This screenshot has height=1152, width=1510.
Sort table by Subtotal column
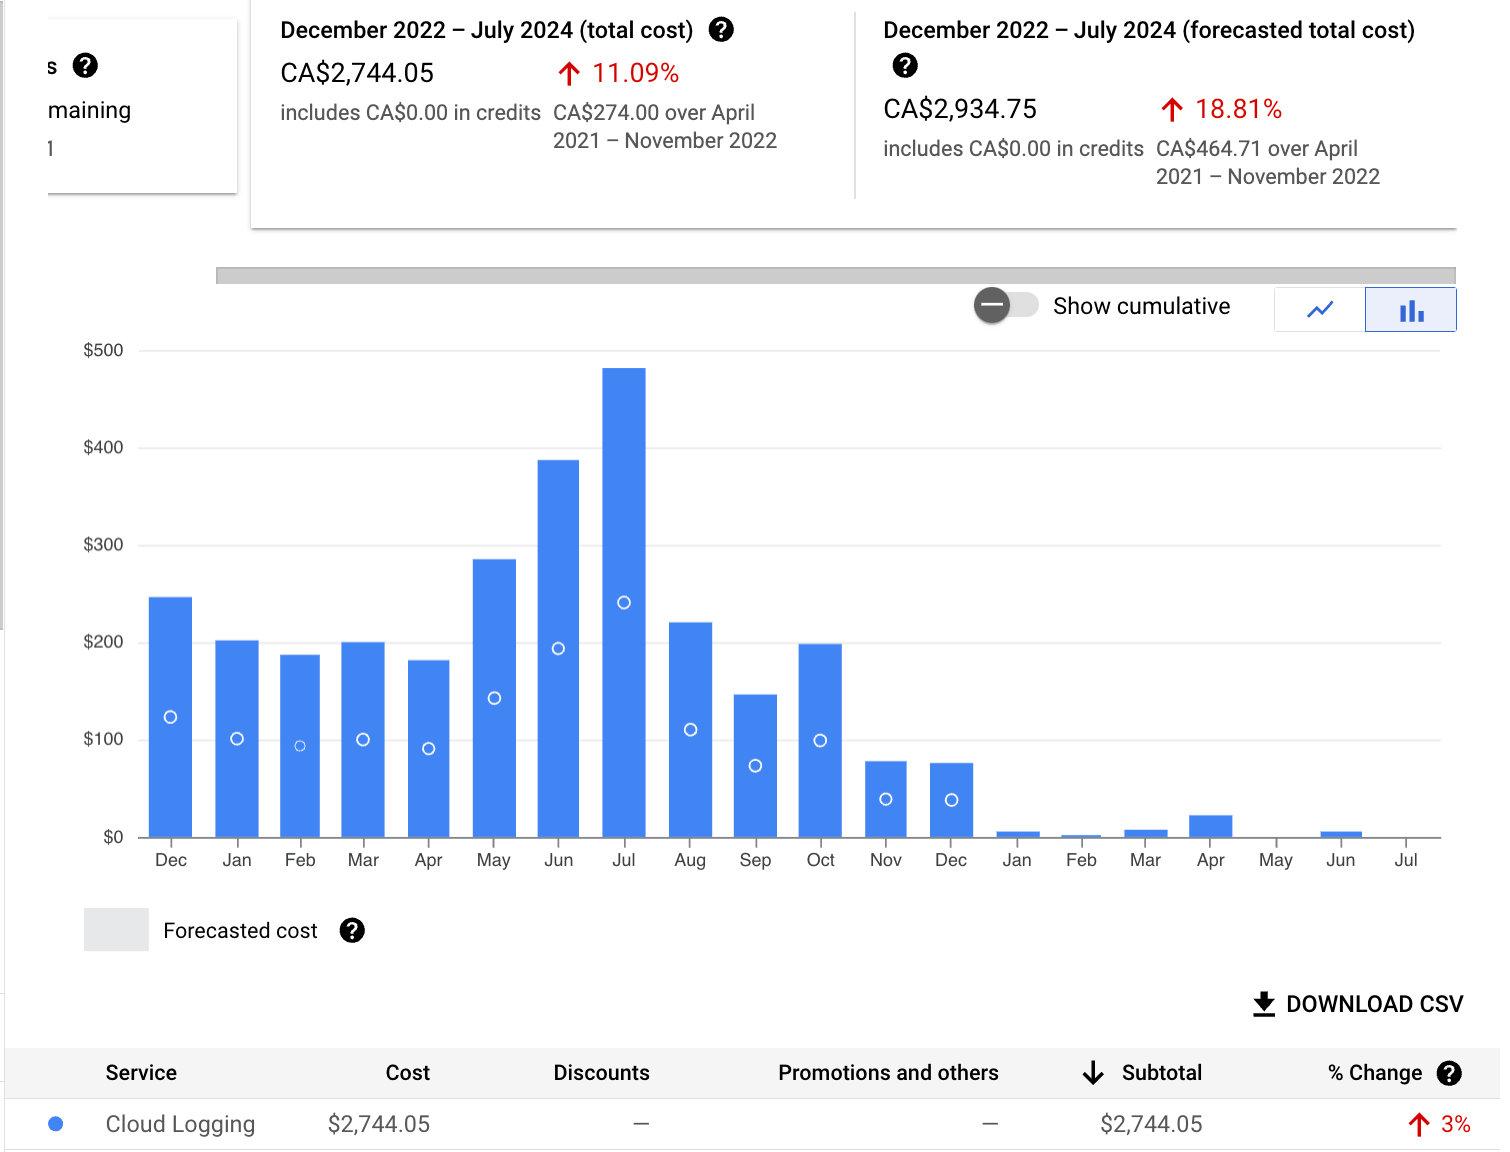click(1162, 1073)
